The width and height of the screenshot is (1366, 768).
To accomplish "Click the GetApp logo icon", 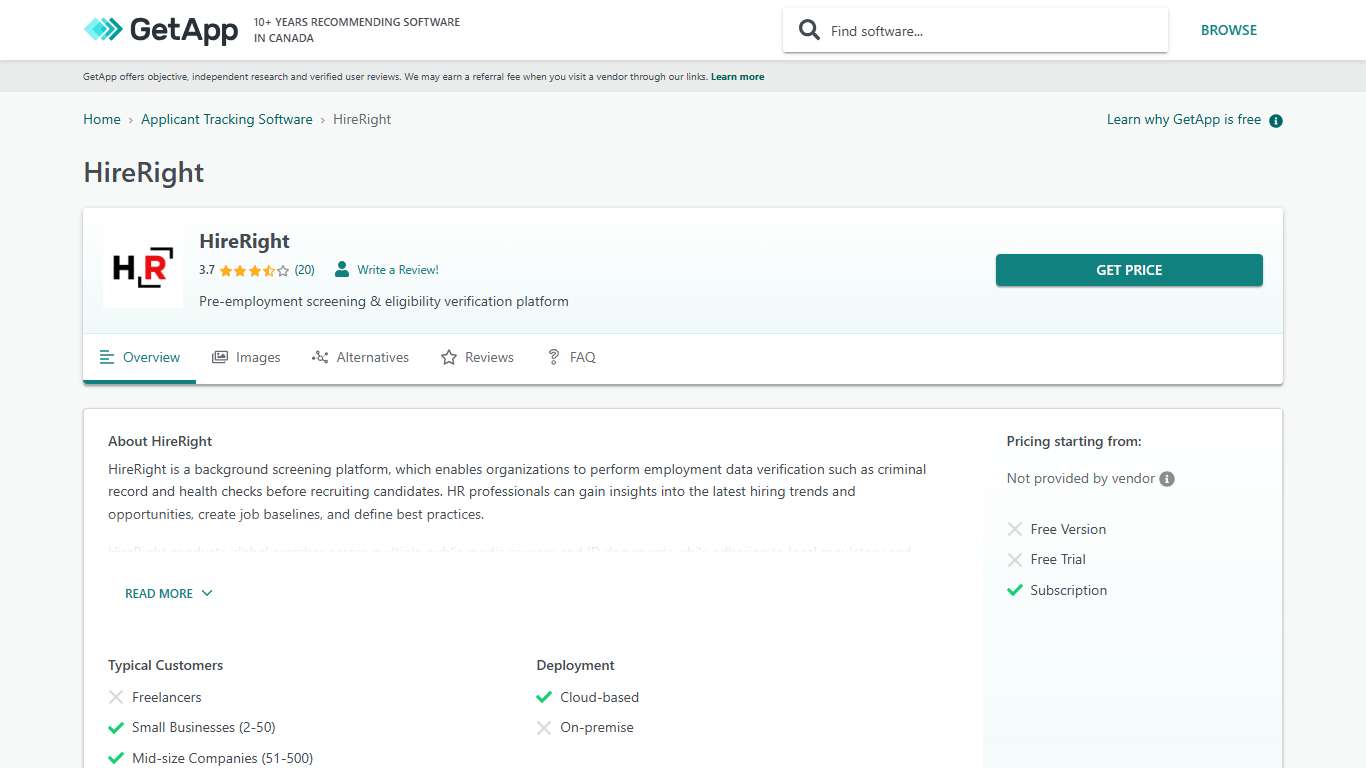I will pos(103,30).
